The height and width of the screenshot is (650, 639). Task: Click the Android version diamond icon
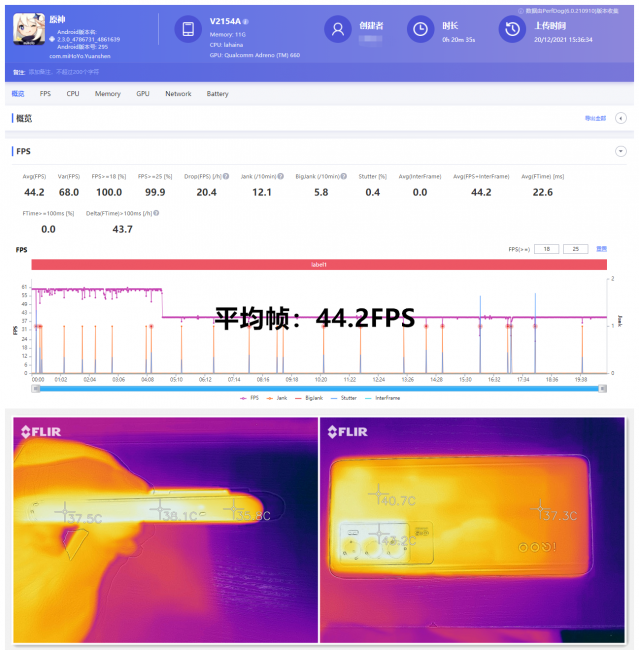52,39
